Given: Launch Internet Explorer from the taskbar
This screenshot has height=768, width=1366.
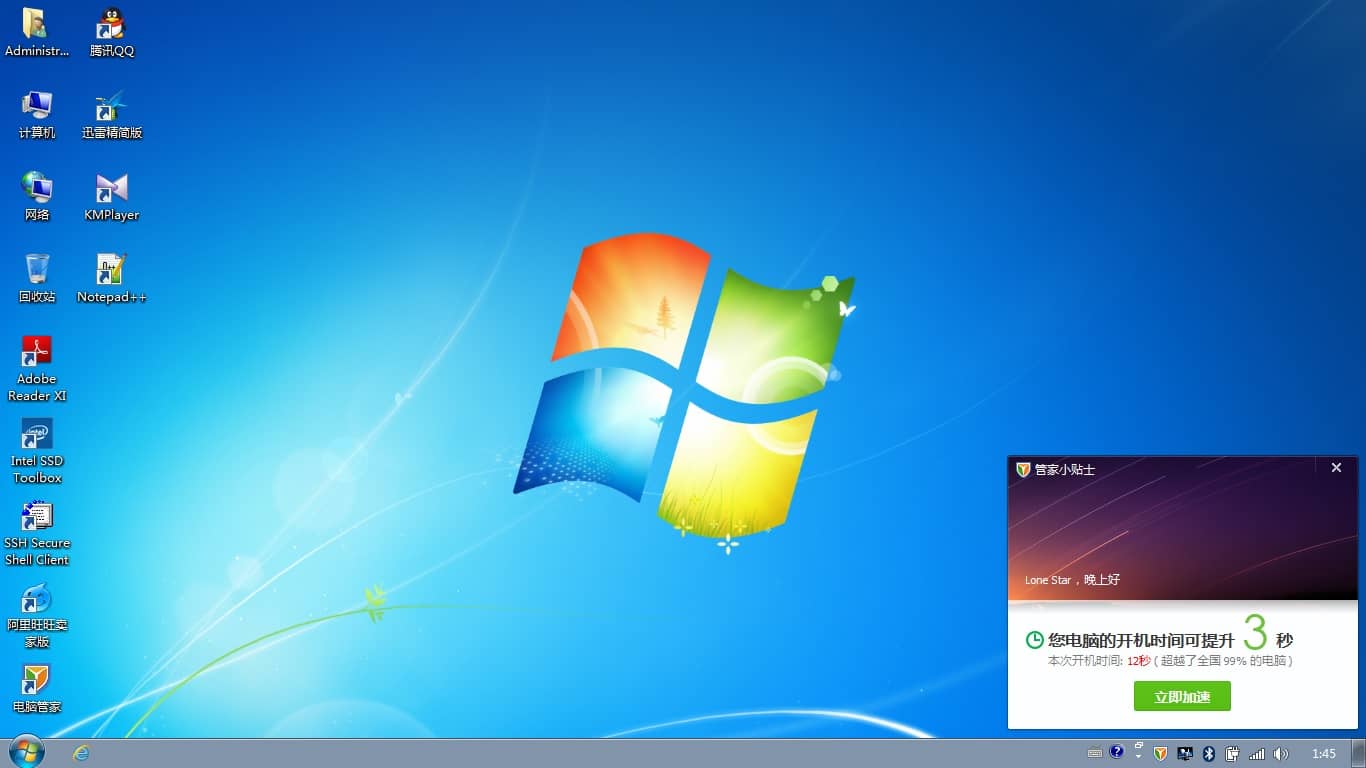Looking at the screenshot, I should tap(81, 753).
